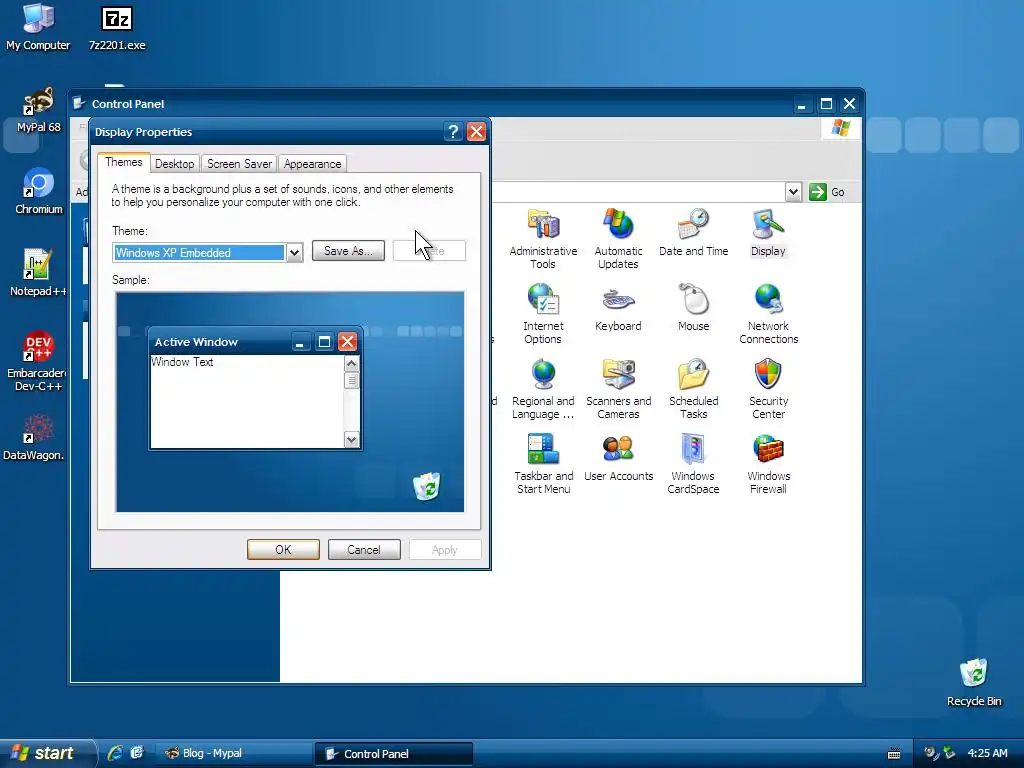This screenshot has width=1024, height=768.
Task: Expand the Control Panel address bar dropdown
Action: (x=793, y=192)
